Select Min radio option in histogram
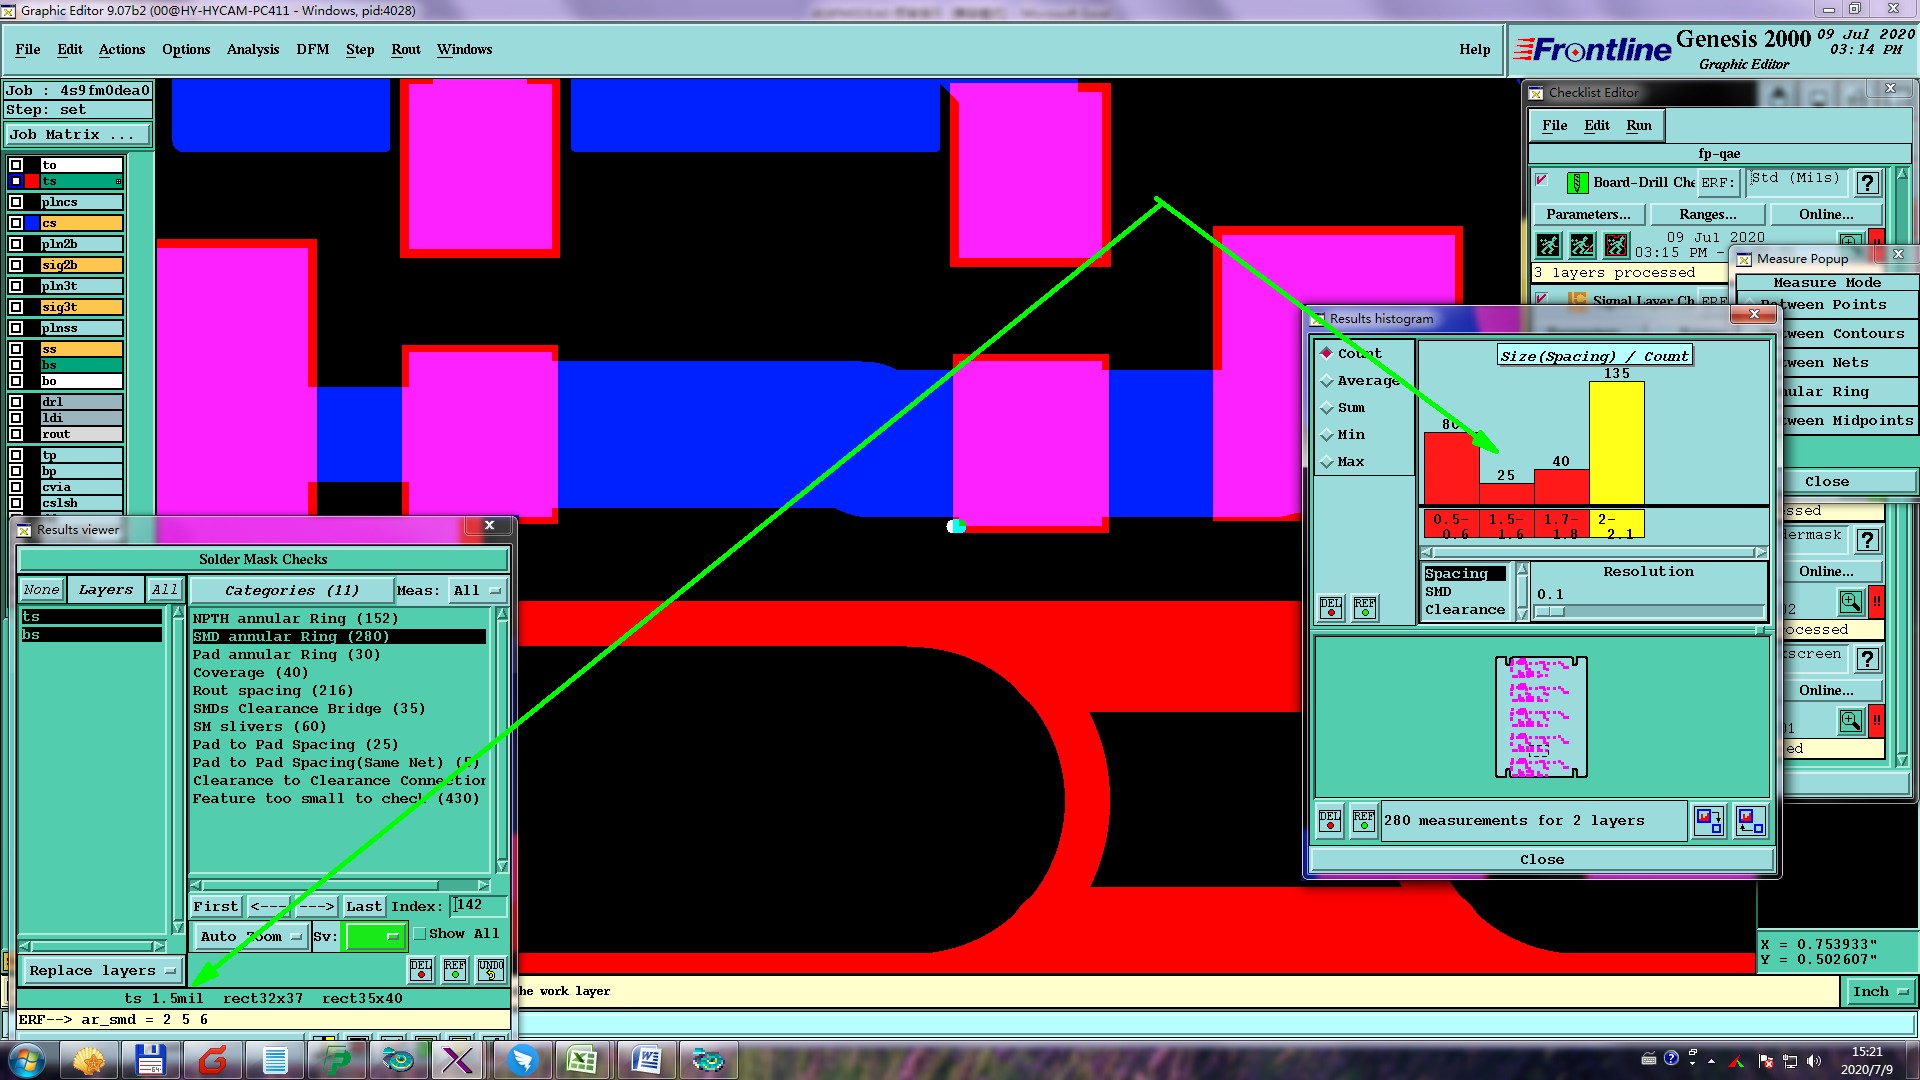 [x=1343, y=435]
